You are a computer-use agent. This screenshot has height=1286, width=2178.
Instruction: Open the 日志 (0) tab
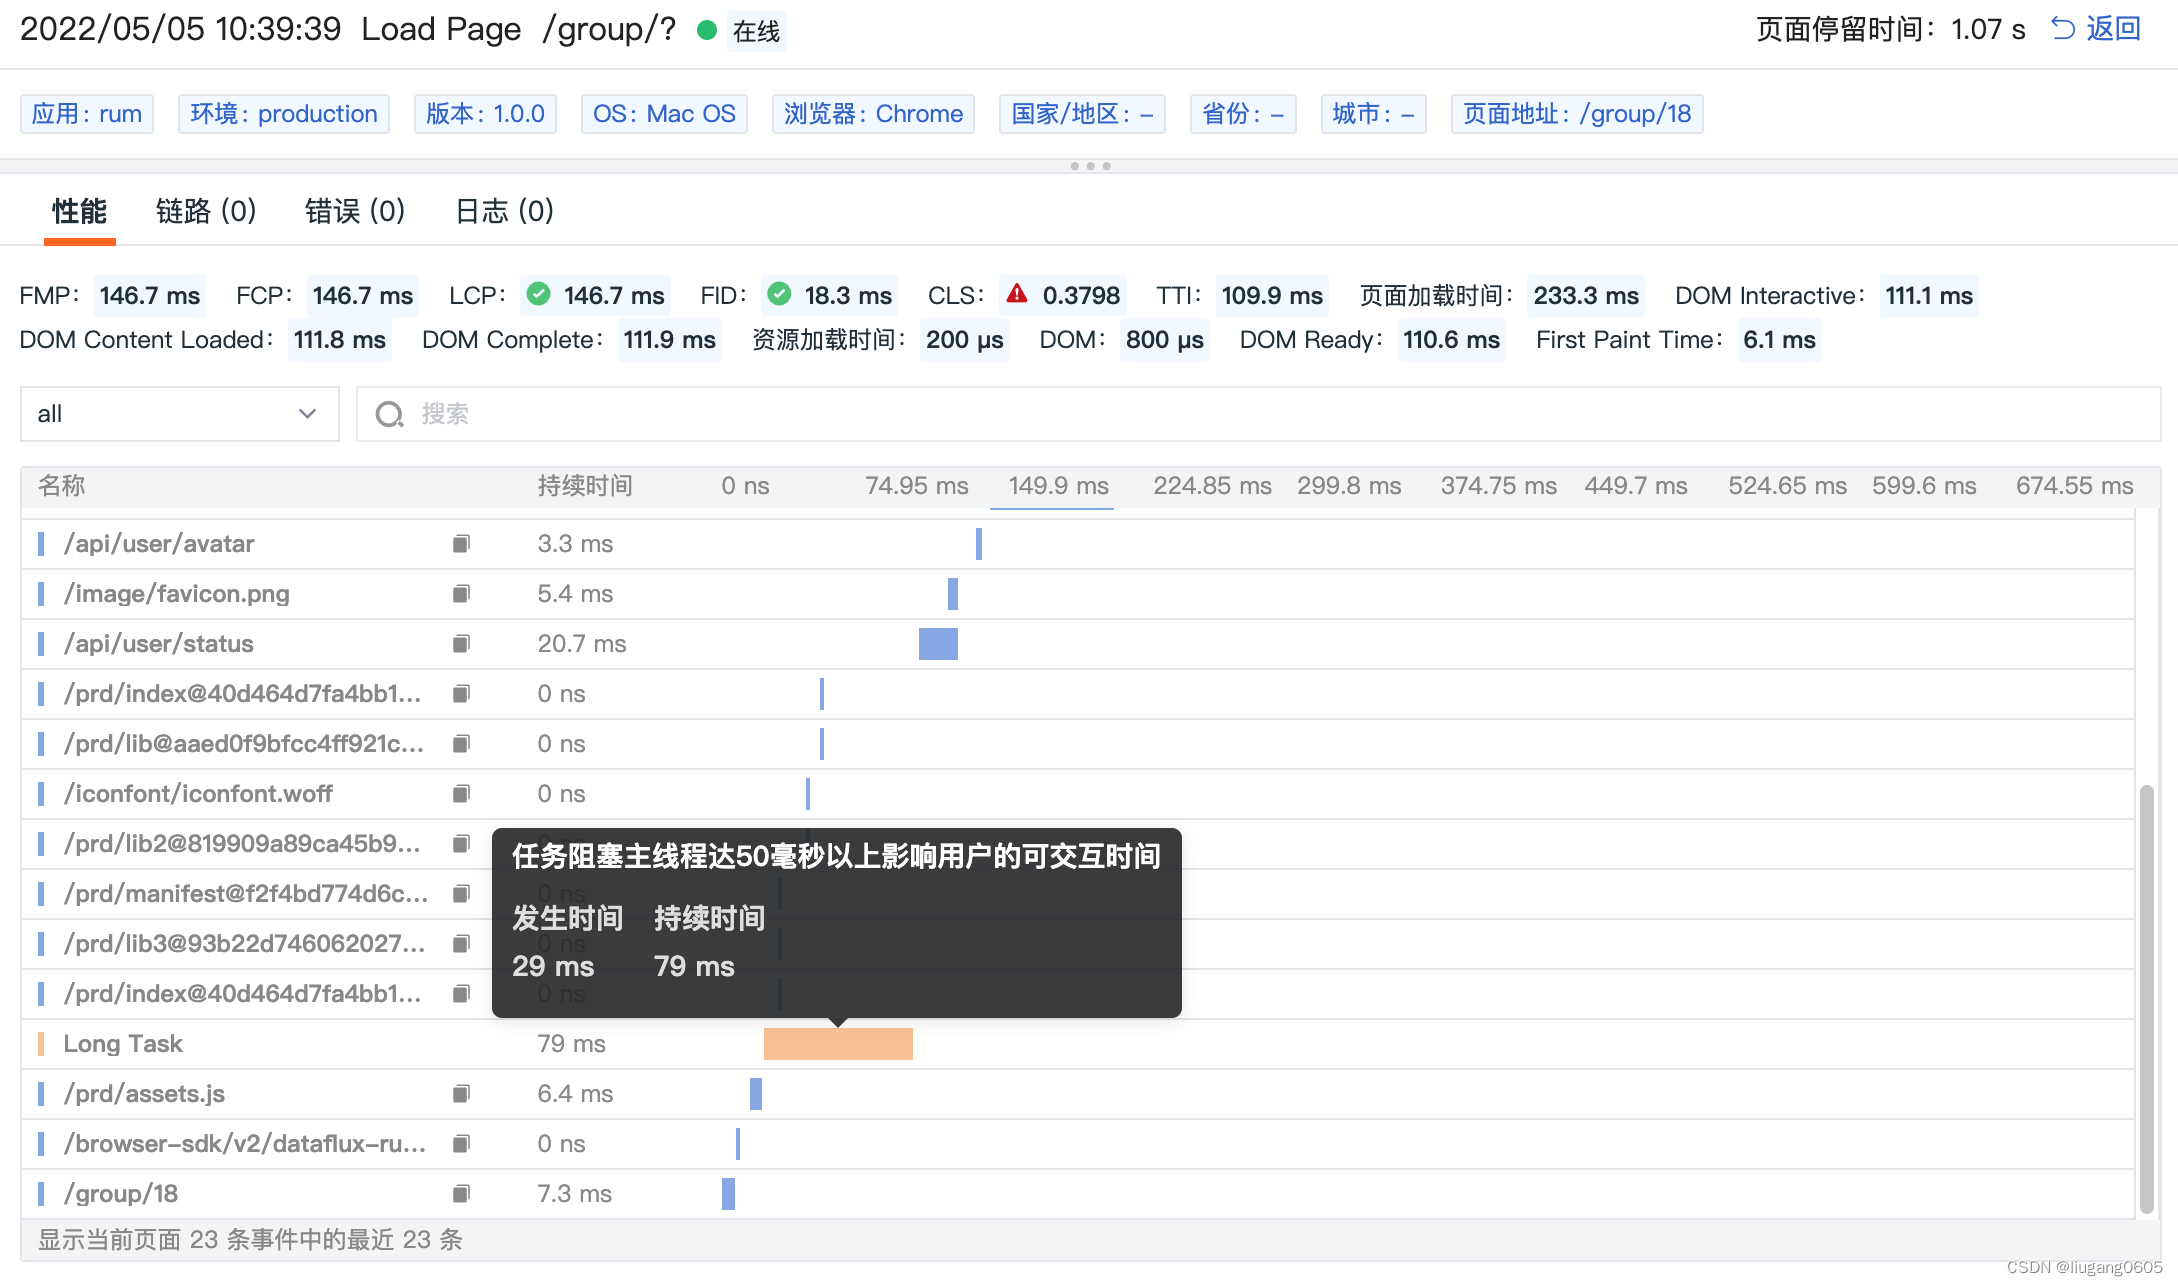[504, 211]
